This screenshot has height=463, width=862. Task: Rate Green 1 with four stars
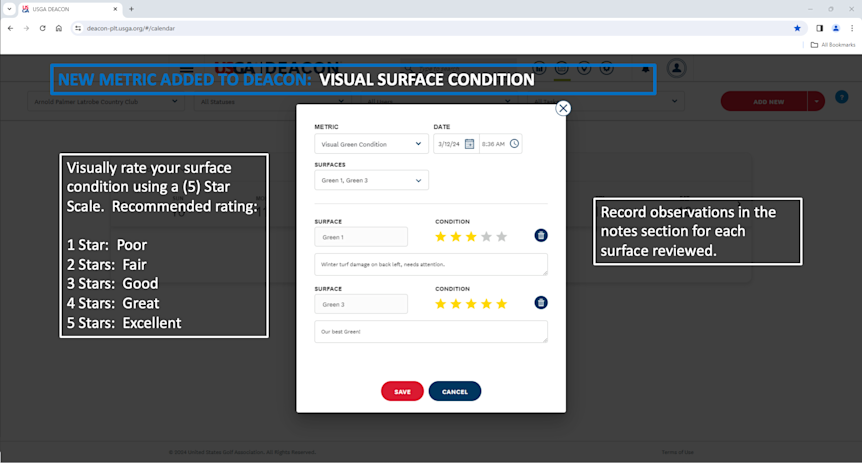coord(487,237)
